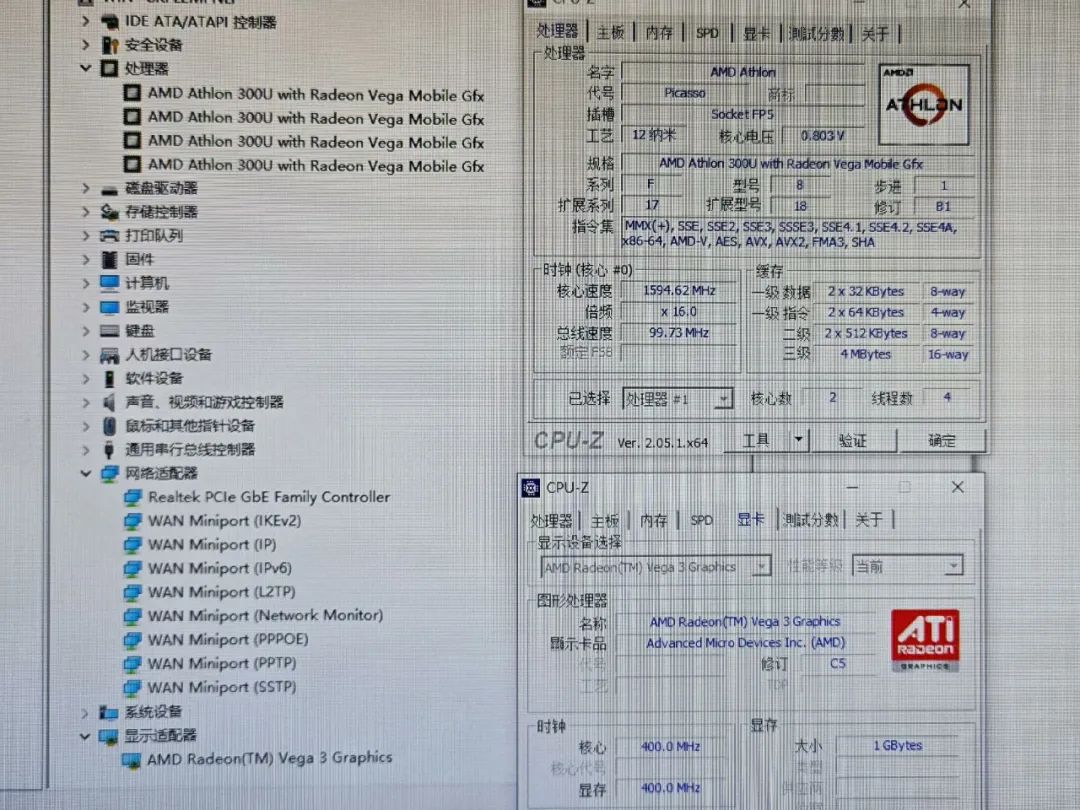1080x810 pixels.
Task: Click the firmware category icon
Action: pos(110,260)
